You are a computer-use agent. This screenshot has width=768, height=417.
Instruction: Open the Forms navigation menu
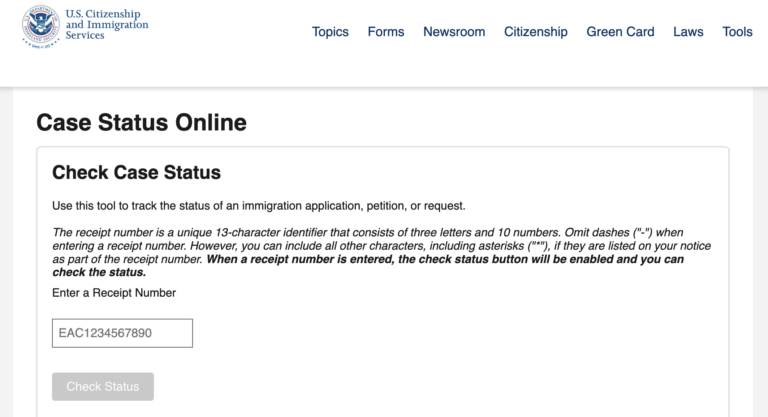point(386,32)
